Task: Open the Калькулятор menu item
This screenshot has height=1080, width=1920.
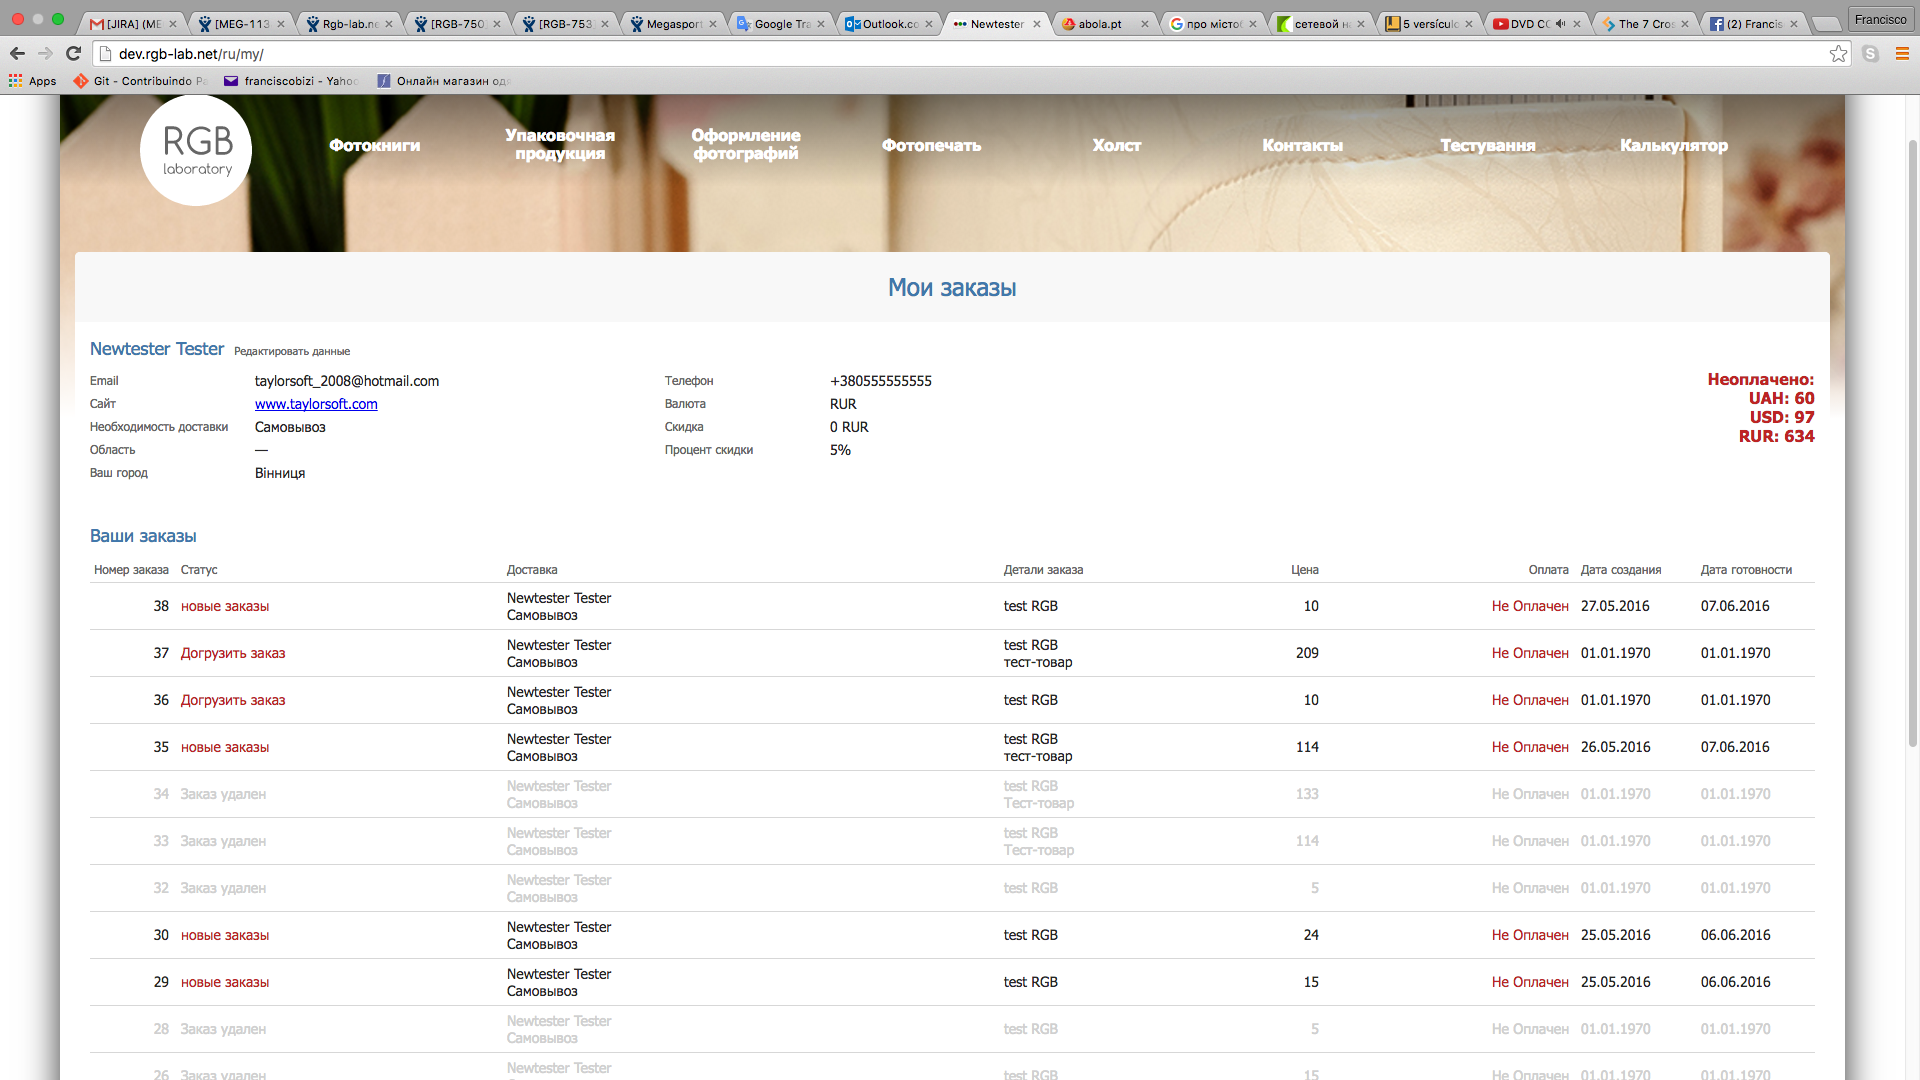Action: [1673, 145]
